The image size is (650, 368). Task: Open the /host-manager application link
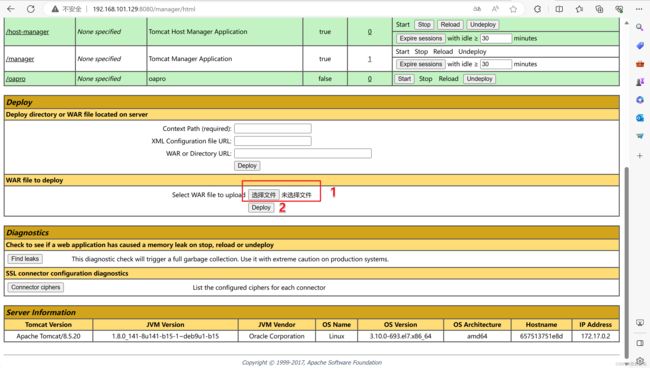coord(27,32)
